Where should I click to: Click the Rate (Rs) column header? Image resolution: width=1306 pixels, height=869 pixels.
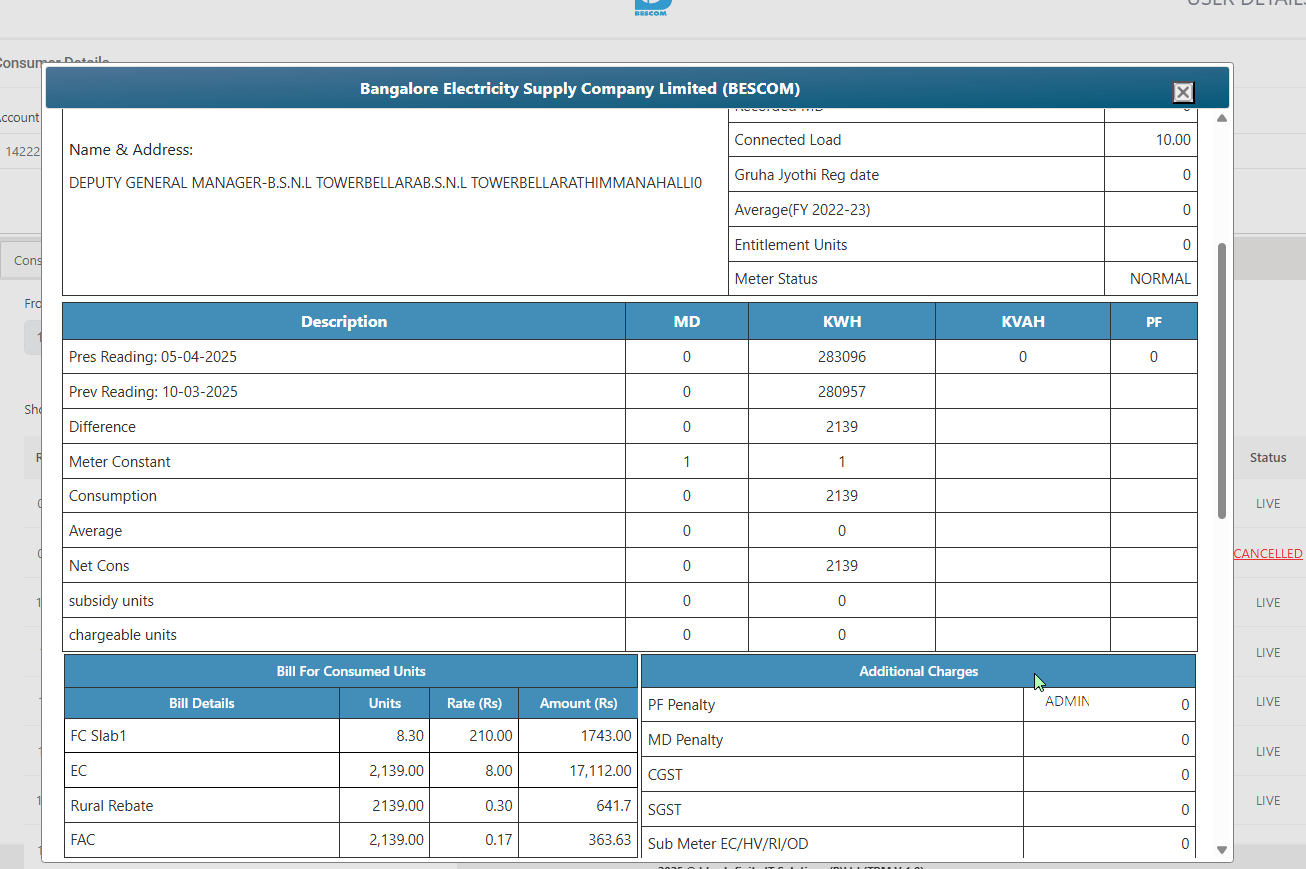coord(474,703)
